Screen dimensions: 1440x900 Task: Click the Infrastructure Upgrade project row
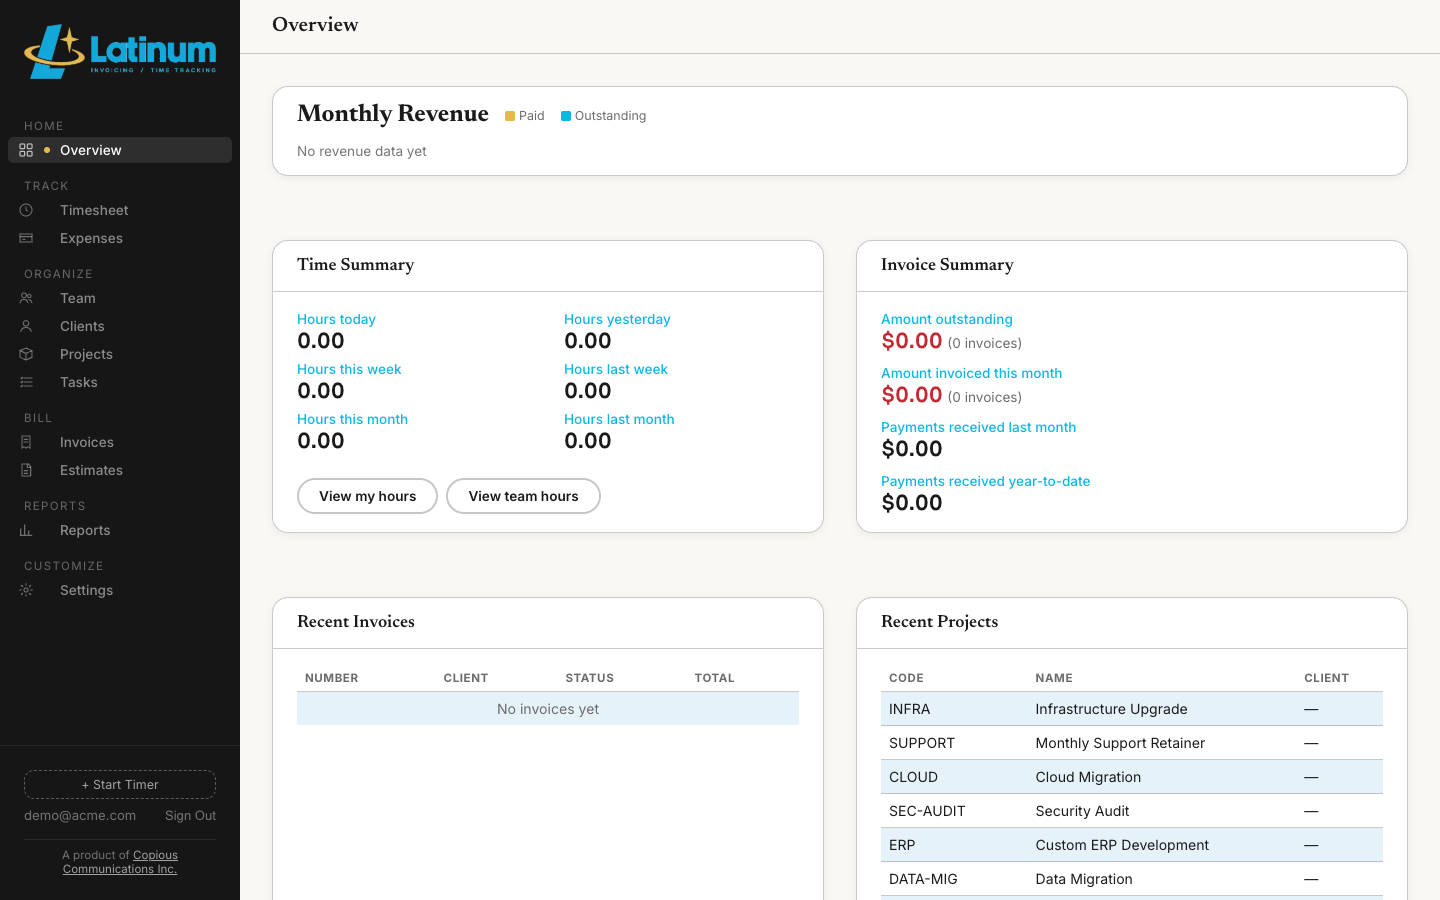coord(1132,709)
